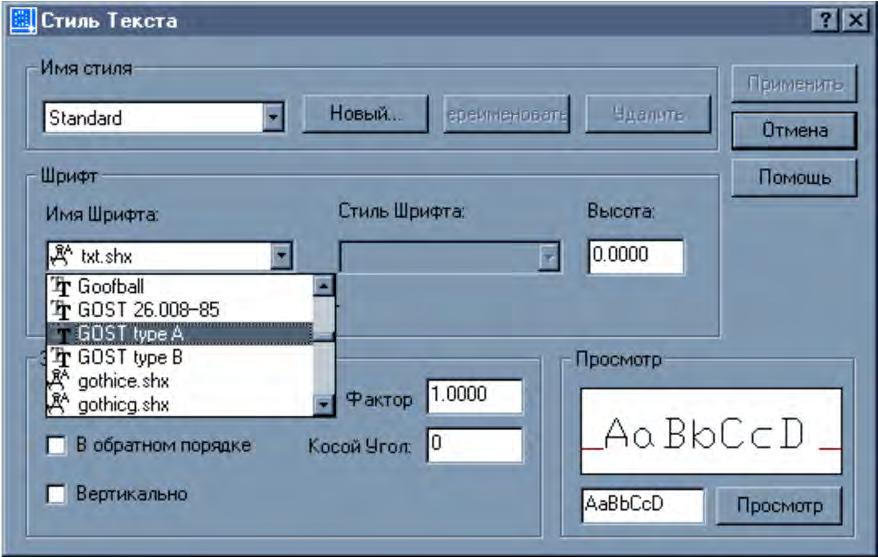Toggle the 'Вертикально' checkbox
This screenshot has height=557, width=878.
click(x=56, y=494)
